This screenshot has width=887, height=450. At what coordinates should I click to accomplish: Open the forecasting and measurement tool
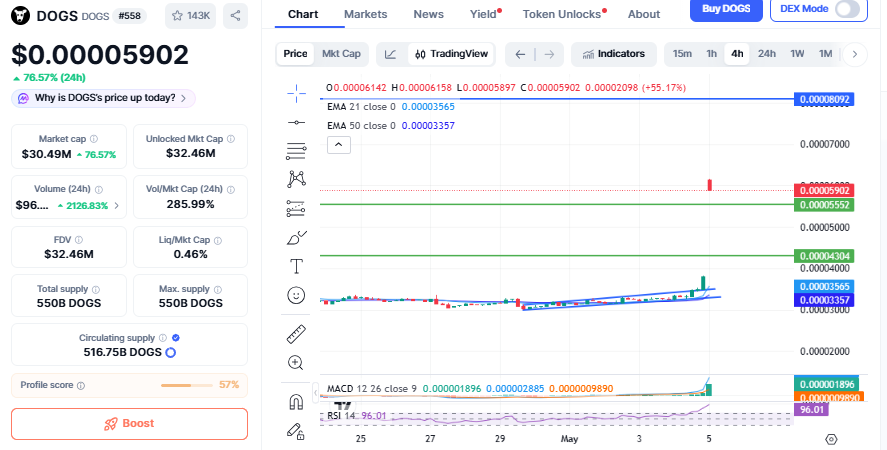coord(296,209)
